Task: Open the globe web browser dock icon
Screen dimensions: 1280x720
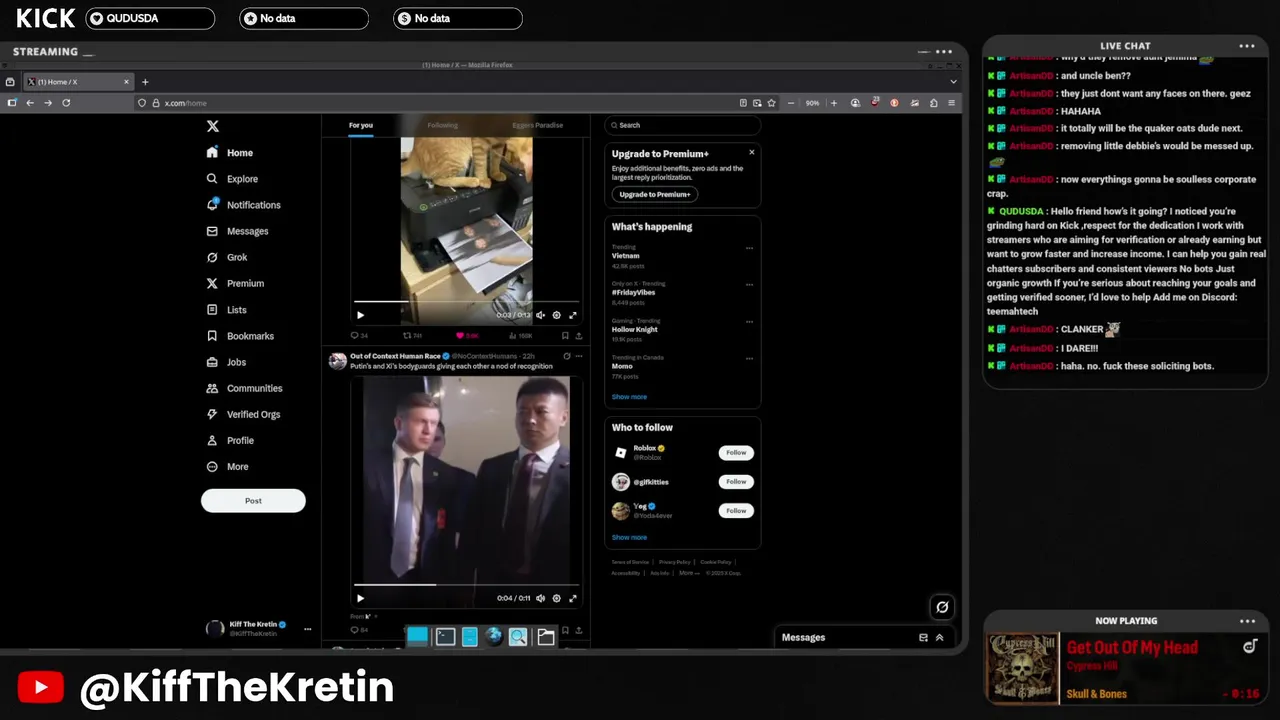Action: coord(493,637)
